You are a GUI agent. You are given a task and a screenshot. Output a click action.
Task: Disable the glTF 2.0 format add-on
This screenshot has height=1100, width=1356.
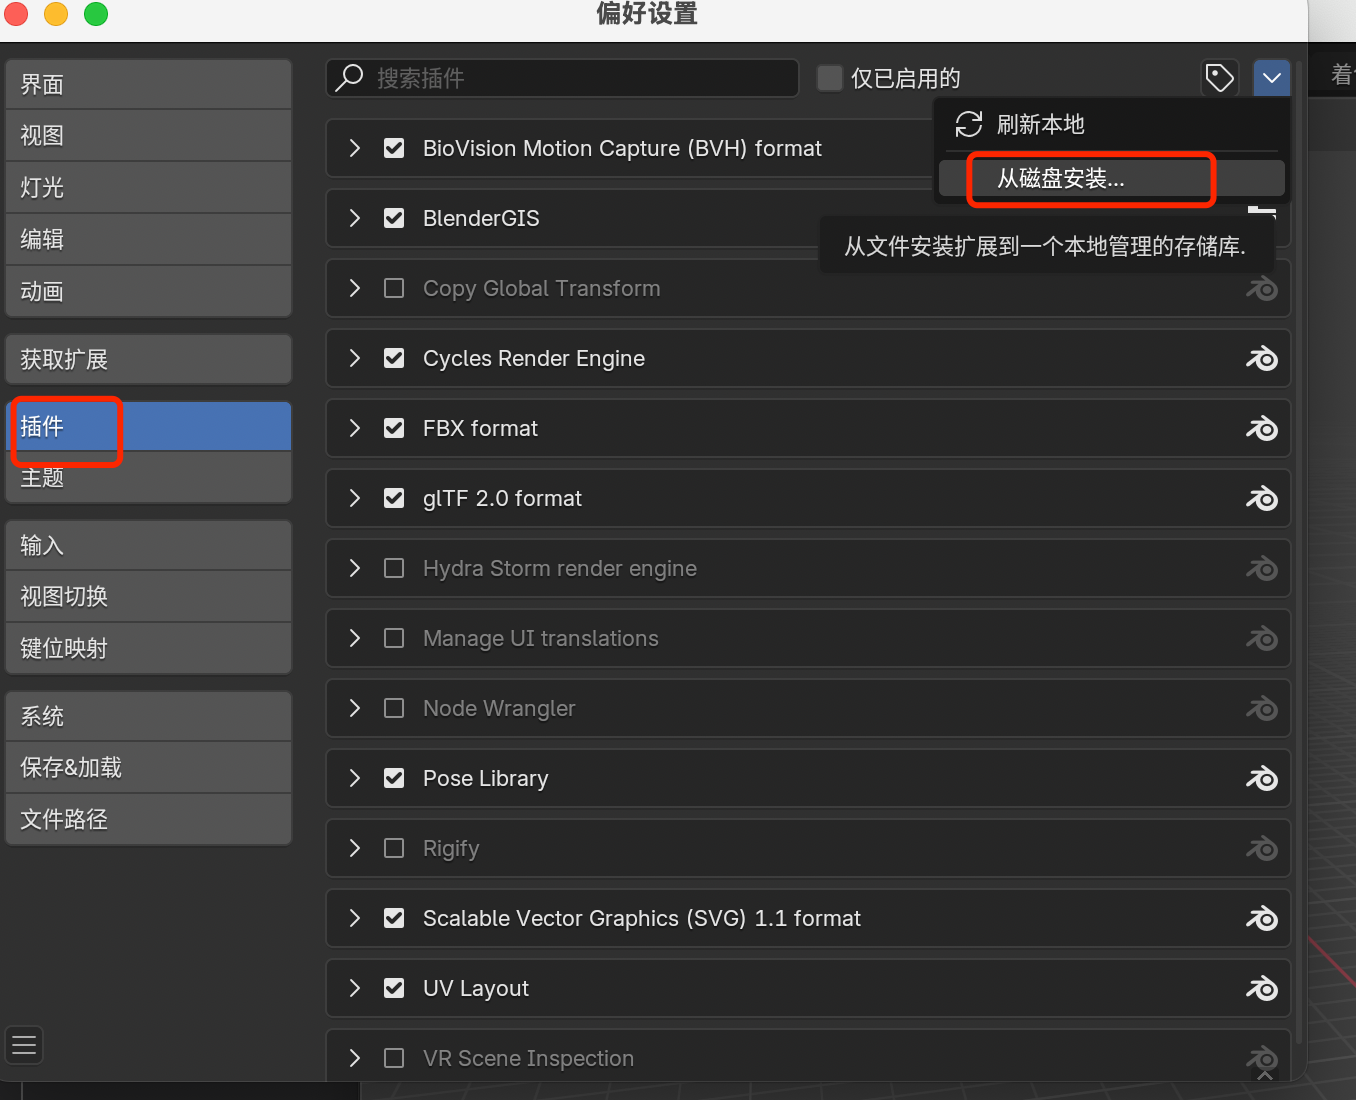tap(394, 498)
